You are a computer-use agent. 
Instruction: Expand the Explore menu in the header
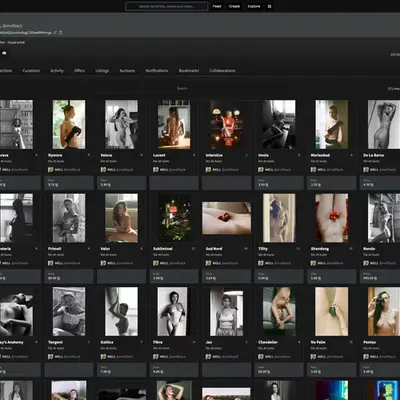point(254,6)
